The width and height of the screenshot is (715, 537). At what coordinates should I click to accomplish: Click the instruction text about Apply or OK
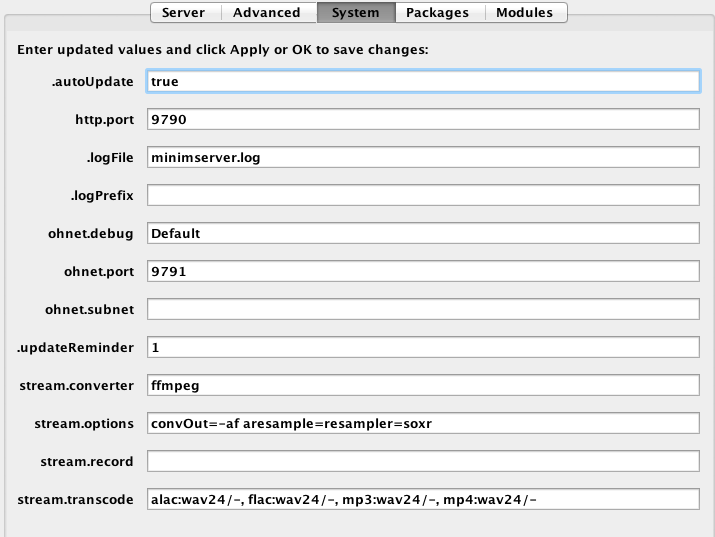tap(223, 50)
